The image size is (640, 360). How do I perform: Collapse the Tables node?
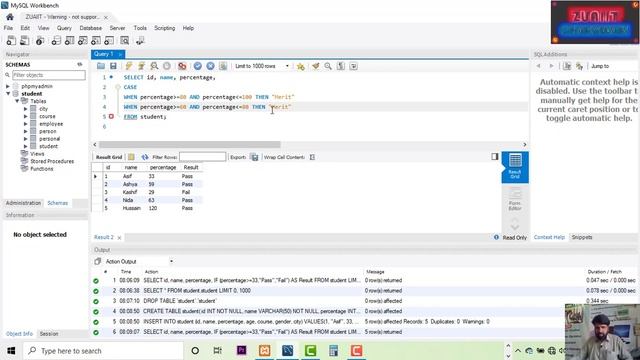(x=17, y=101)
